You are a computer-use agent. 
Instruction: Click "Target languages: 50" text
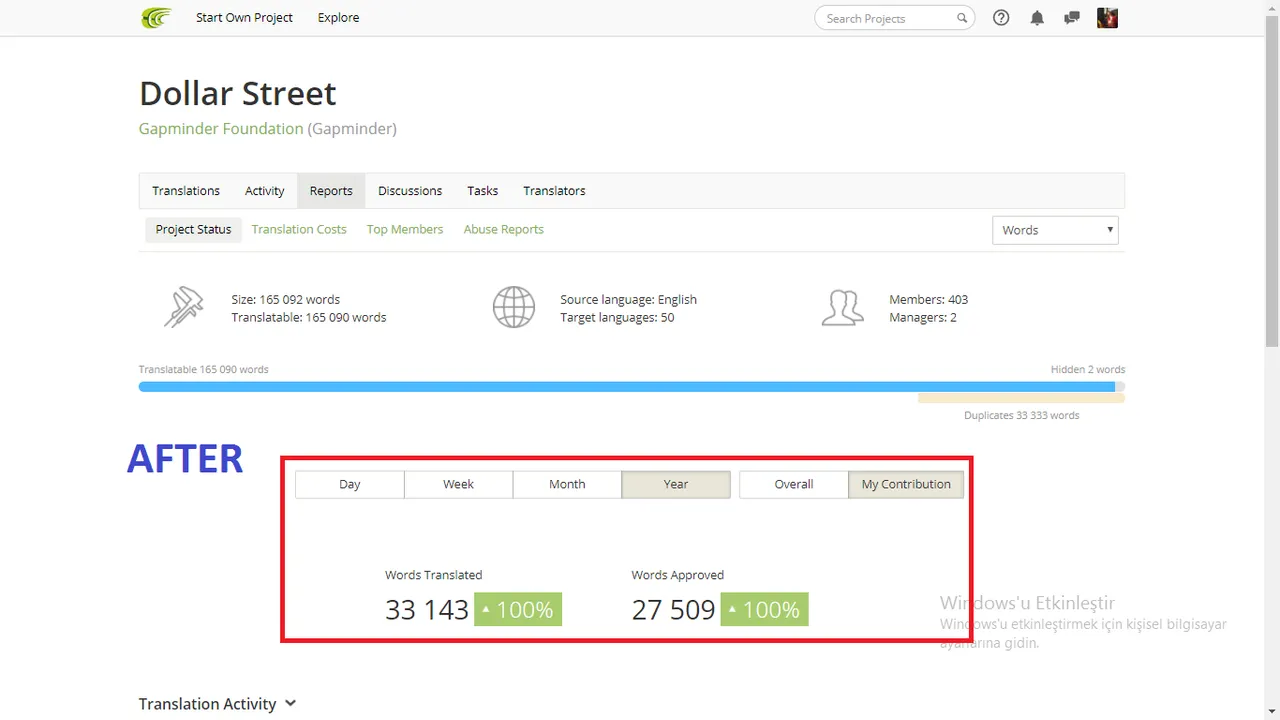[617, 317]
